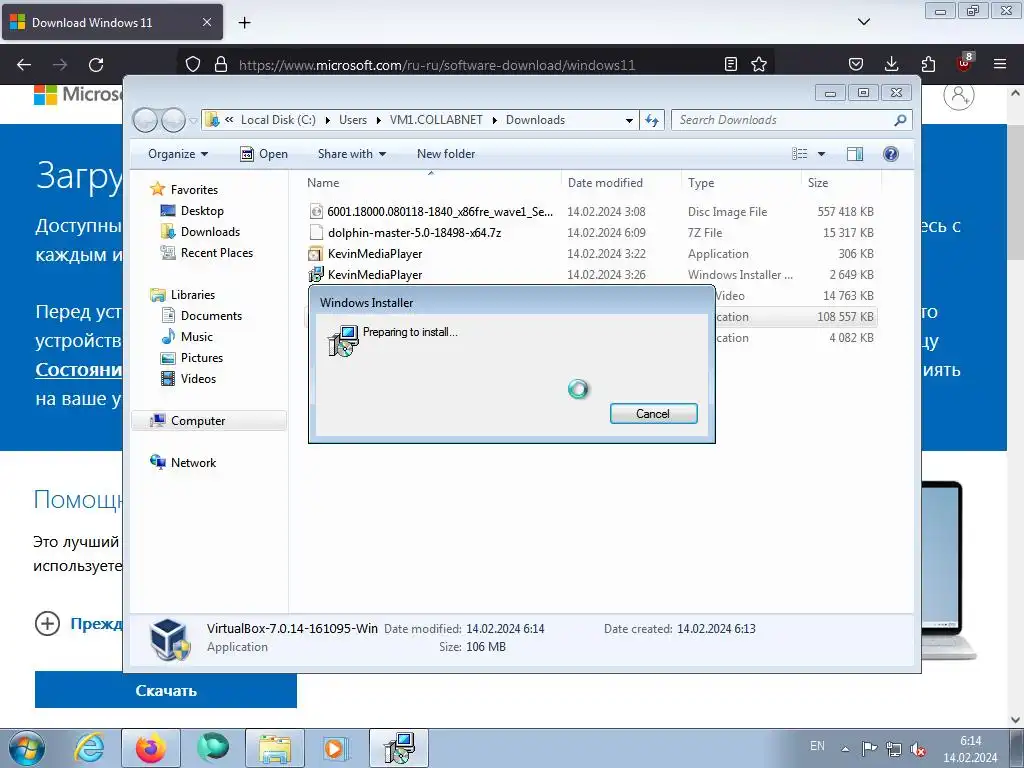This screenshot has width=1024, height=768.
Task: Open the Share with dropdown
Action: pyautogui.click(x=351, y=154)
